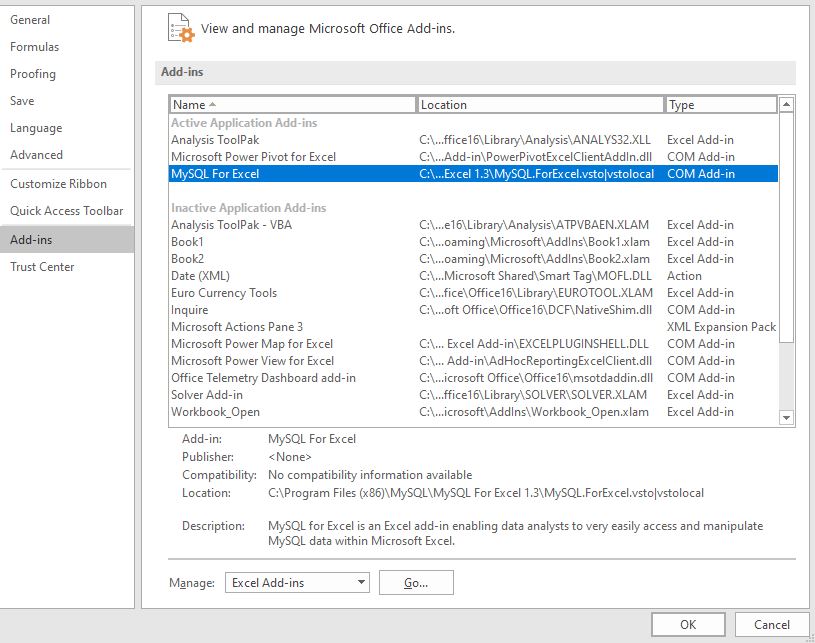815x643 pixels.
Task: Click the Workbook_Open.xlam location path
Action: pyautogui.click(x=534, y=412)
